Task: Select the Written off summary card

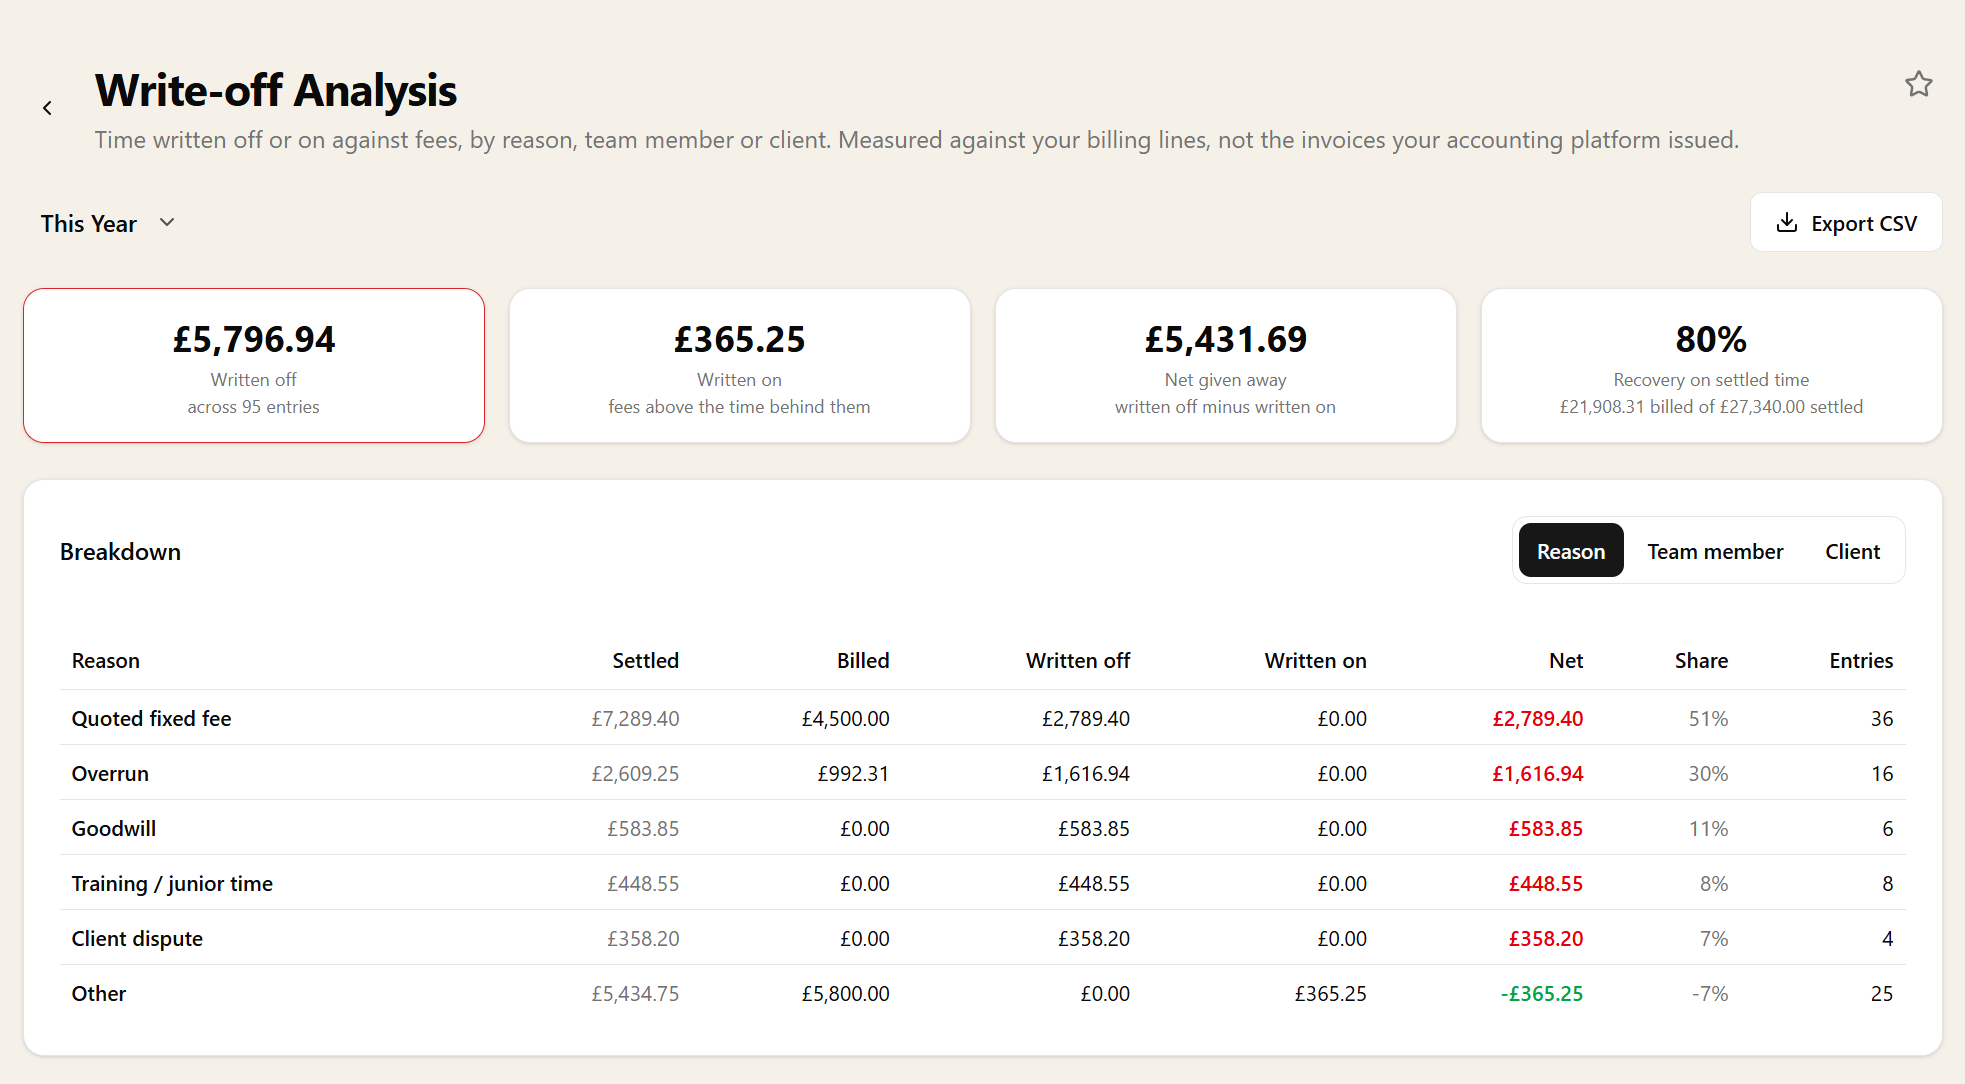Action: [254, 366]
